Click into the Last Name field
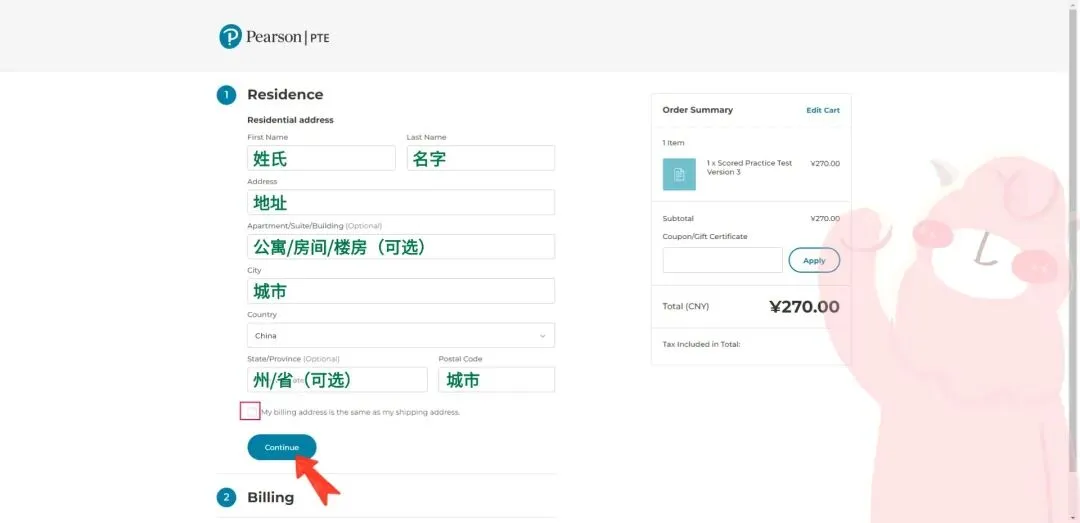 (481, 158)
